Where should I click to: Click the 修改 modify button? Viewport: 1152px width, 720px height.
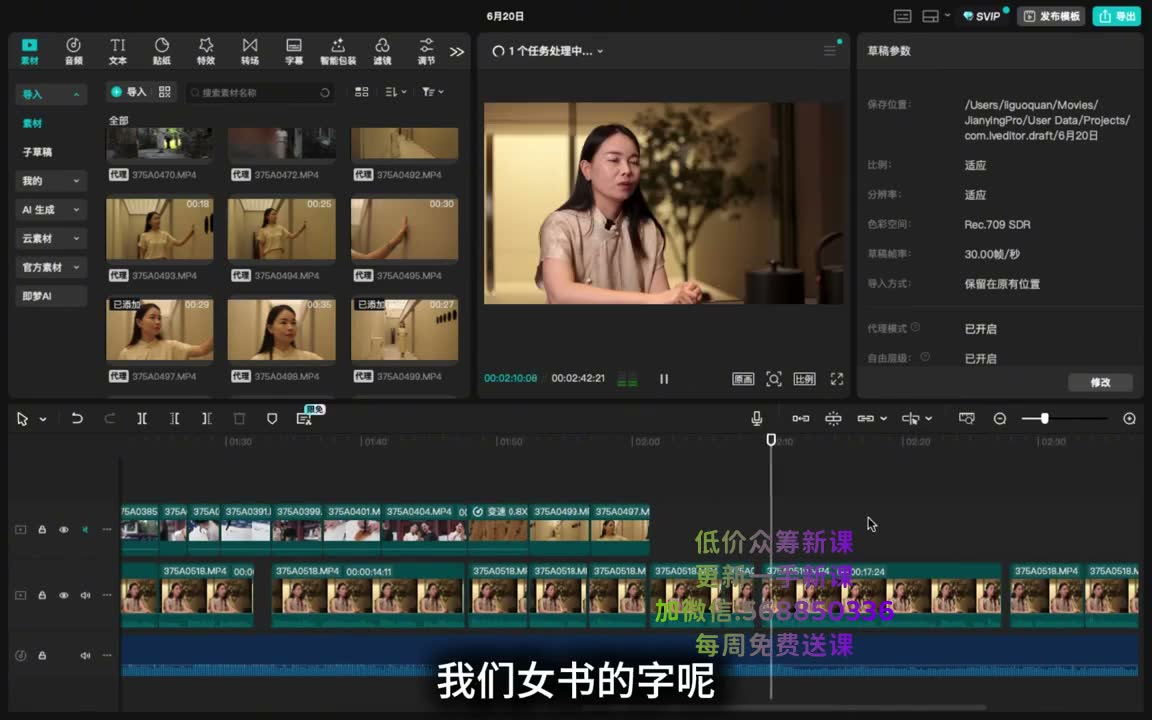click(1100, 382)
